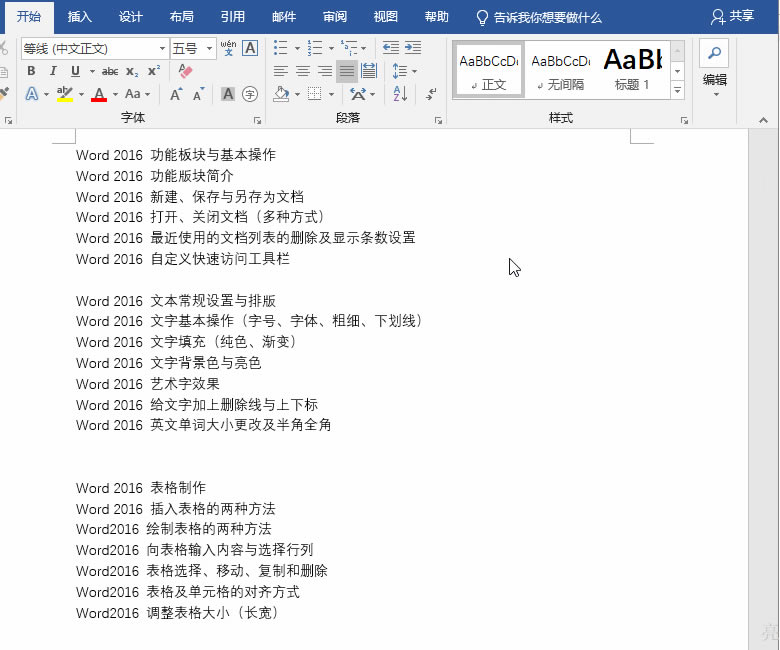Click the Increase Indent icon

412,48
